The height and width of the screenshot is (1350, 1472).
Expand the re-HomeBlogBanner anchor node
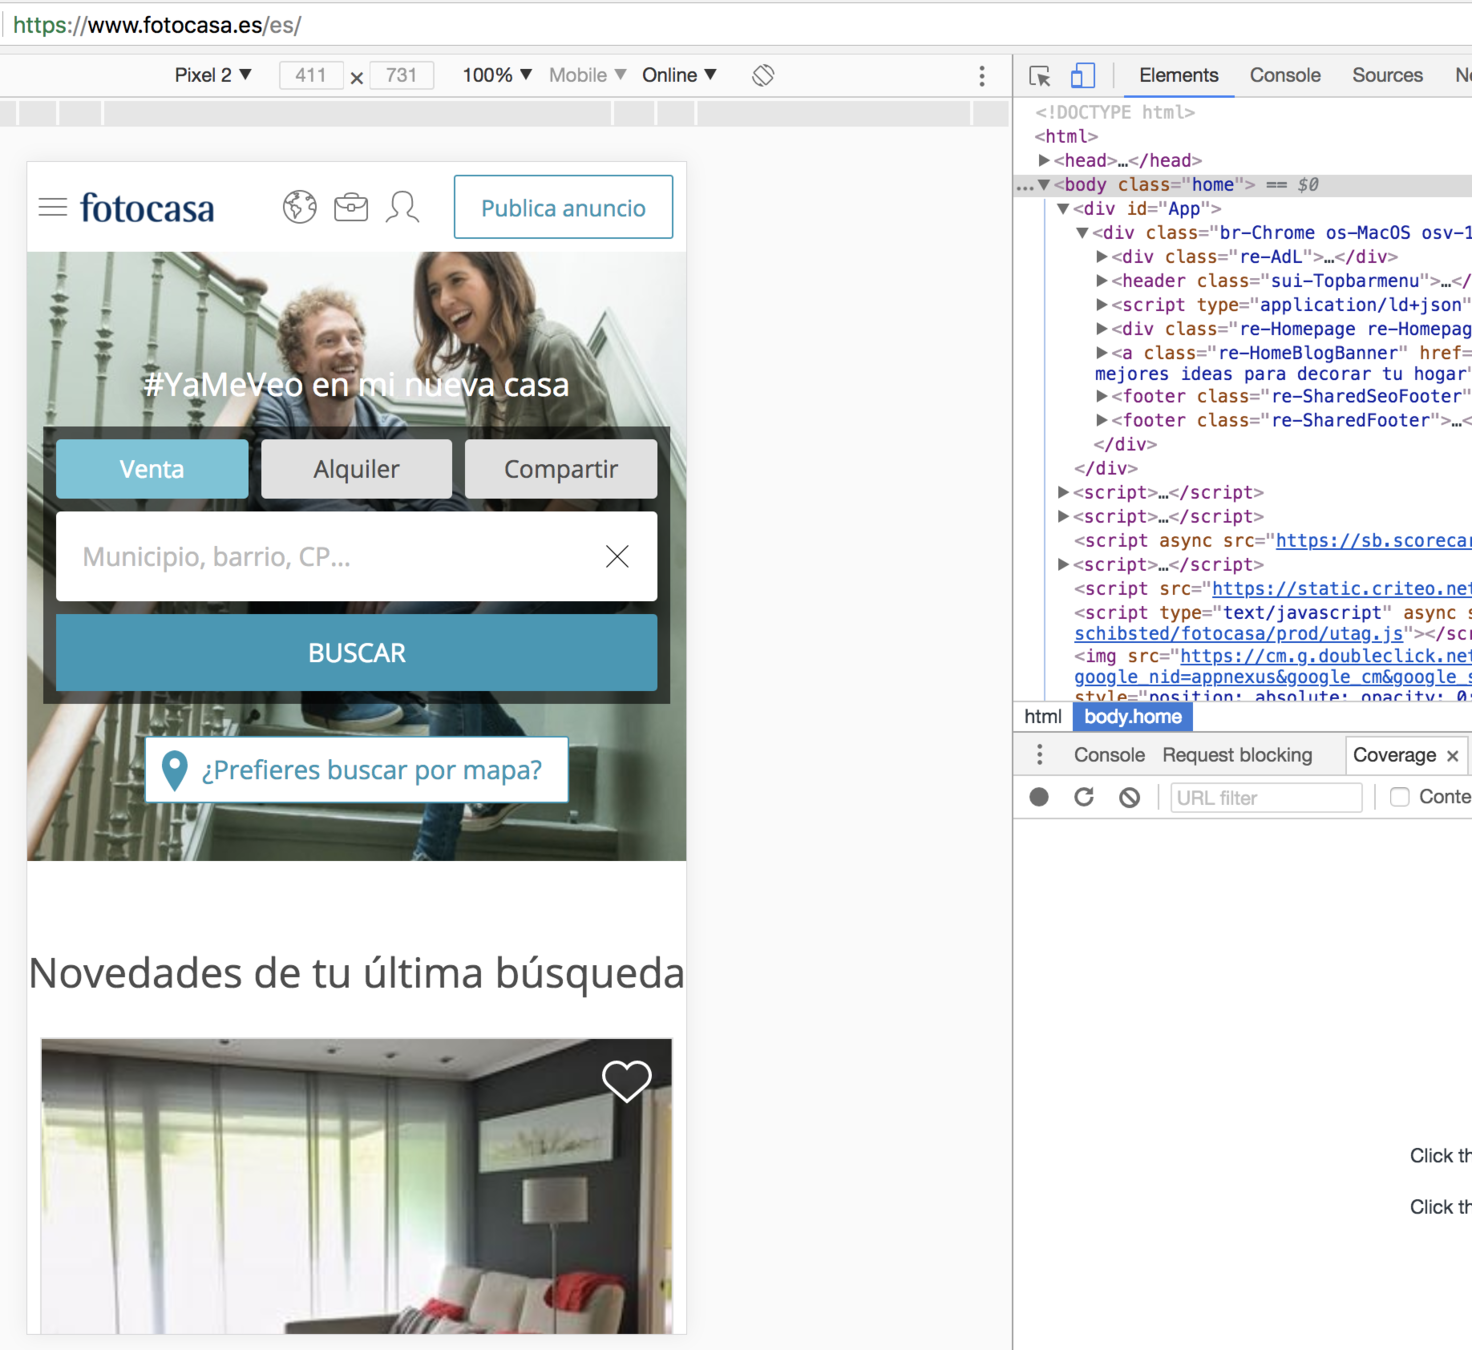pyautogui.click(x=1102, y=353)
